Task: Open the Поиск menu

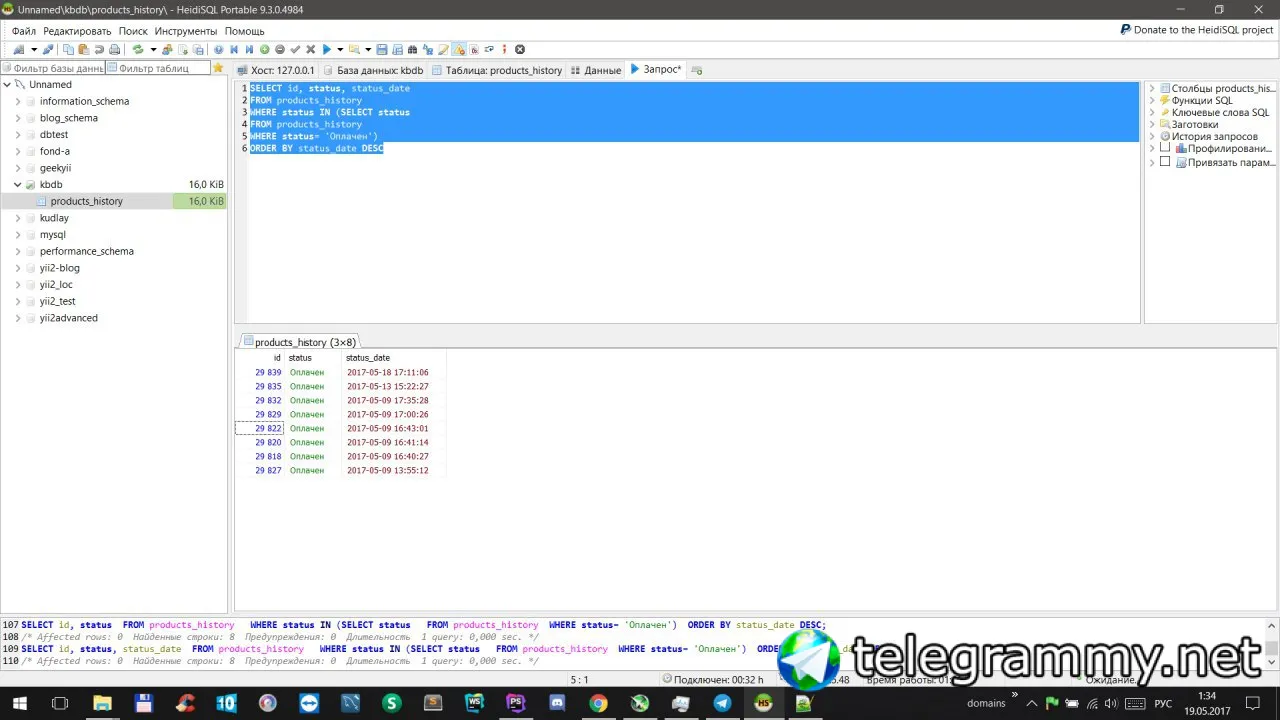Action: (133, 31)
